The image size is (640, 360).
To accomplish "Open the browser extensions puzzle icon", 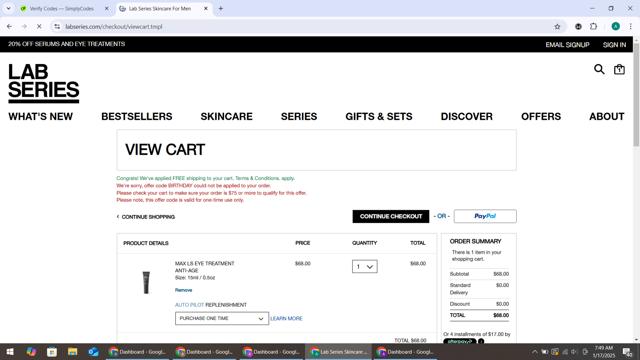I will click(x=593, y=27).
